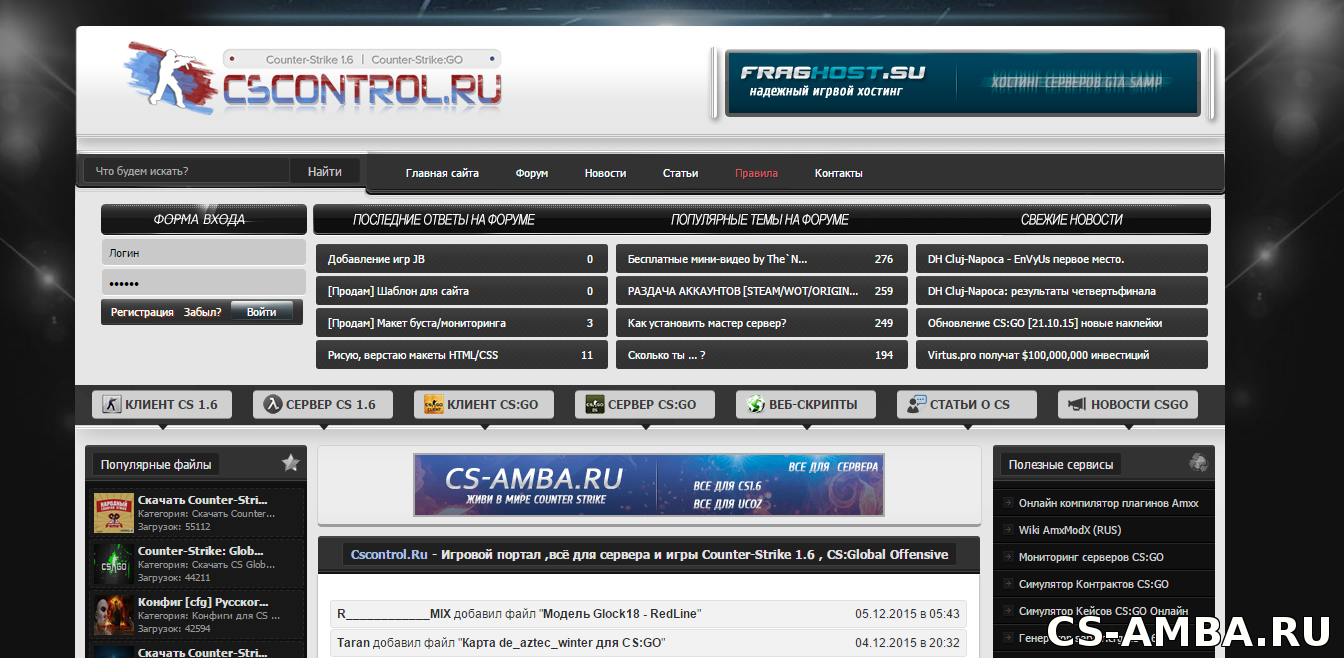Click the 'ПОПУЛЯРНЫЕ ТЕМЫ НА ФОРУМЕ' header

tap(760, 219)
